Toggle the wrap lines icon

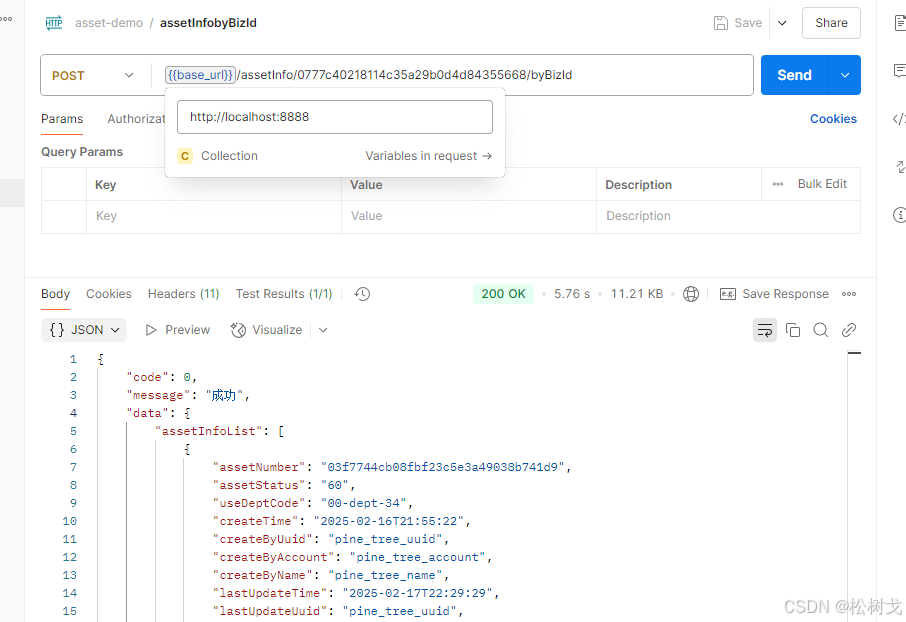[x=764, y=330]
